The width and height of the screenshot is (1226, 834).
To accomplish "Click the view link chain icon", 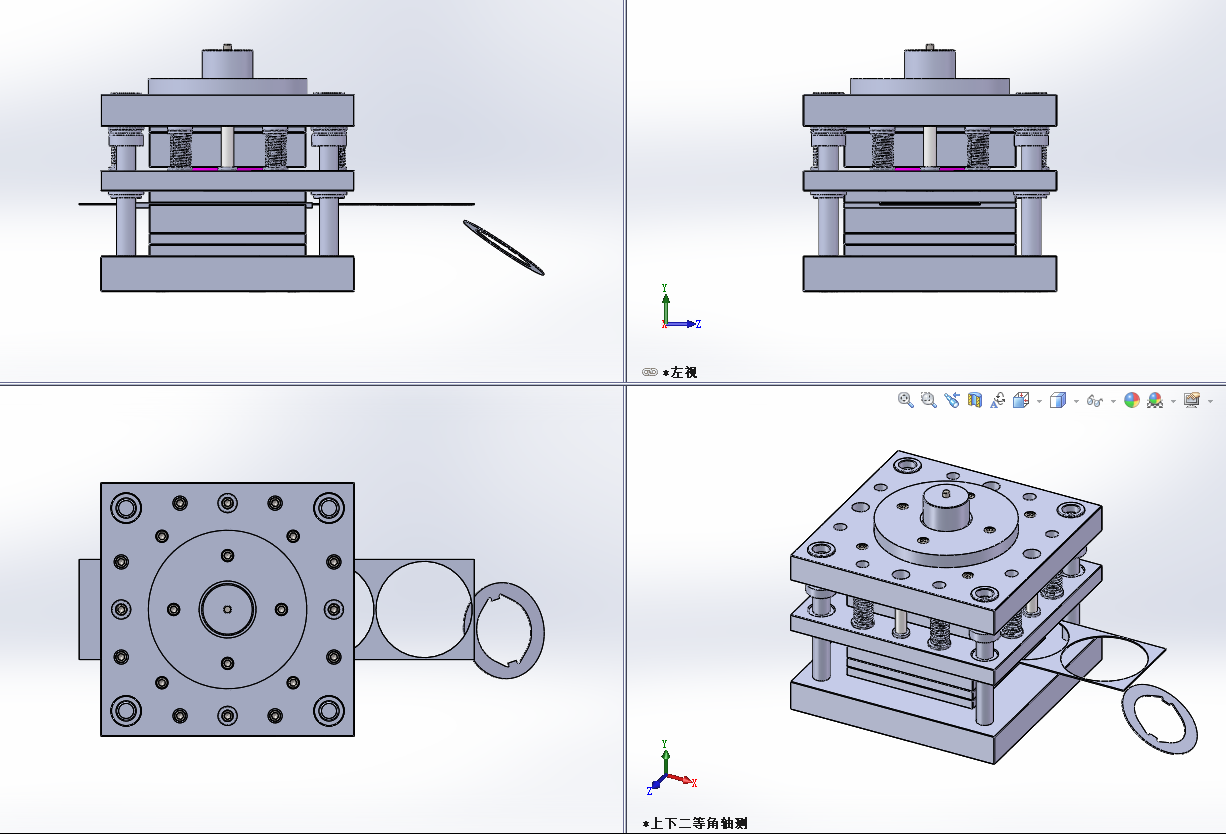I will (x=649, y=372).
